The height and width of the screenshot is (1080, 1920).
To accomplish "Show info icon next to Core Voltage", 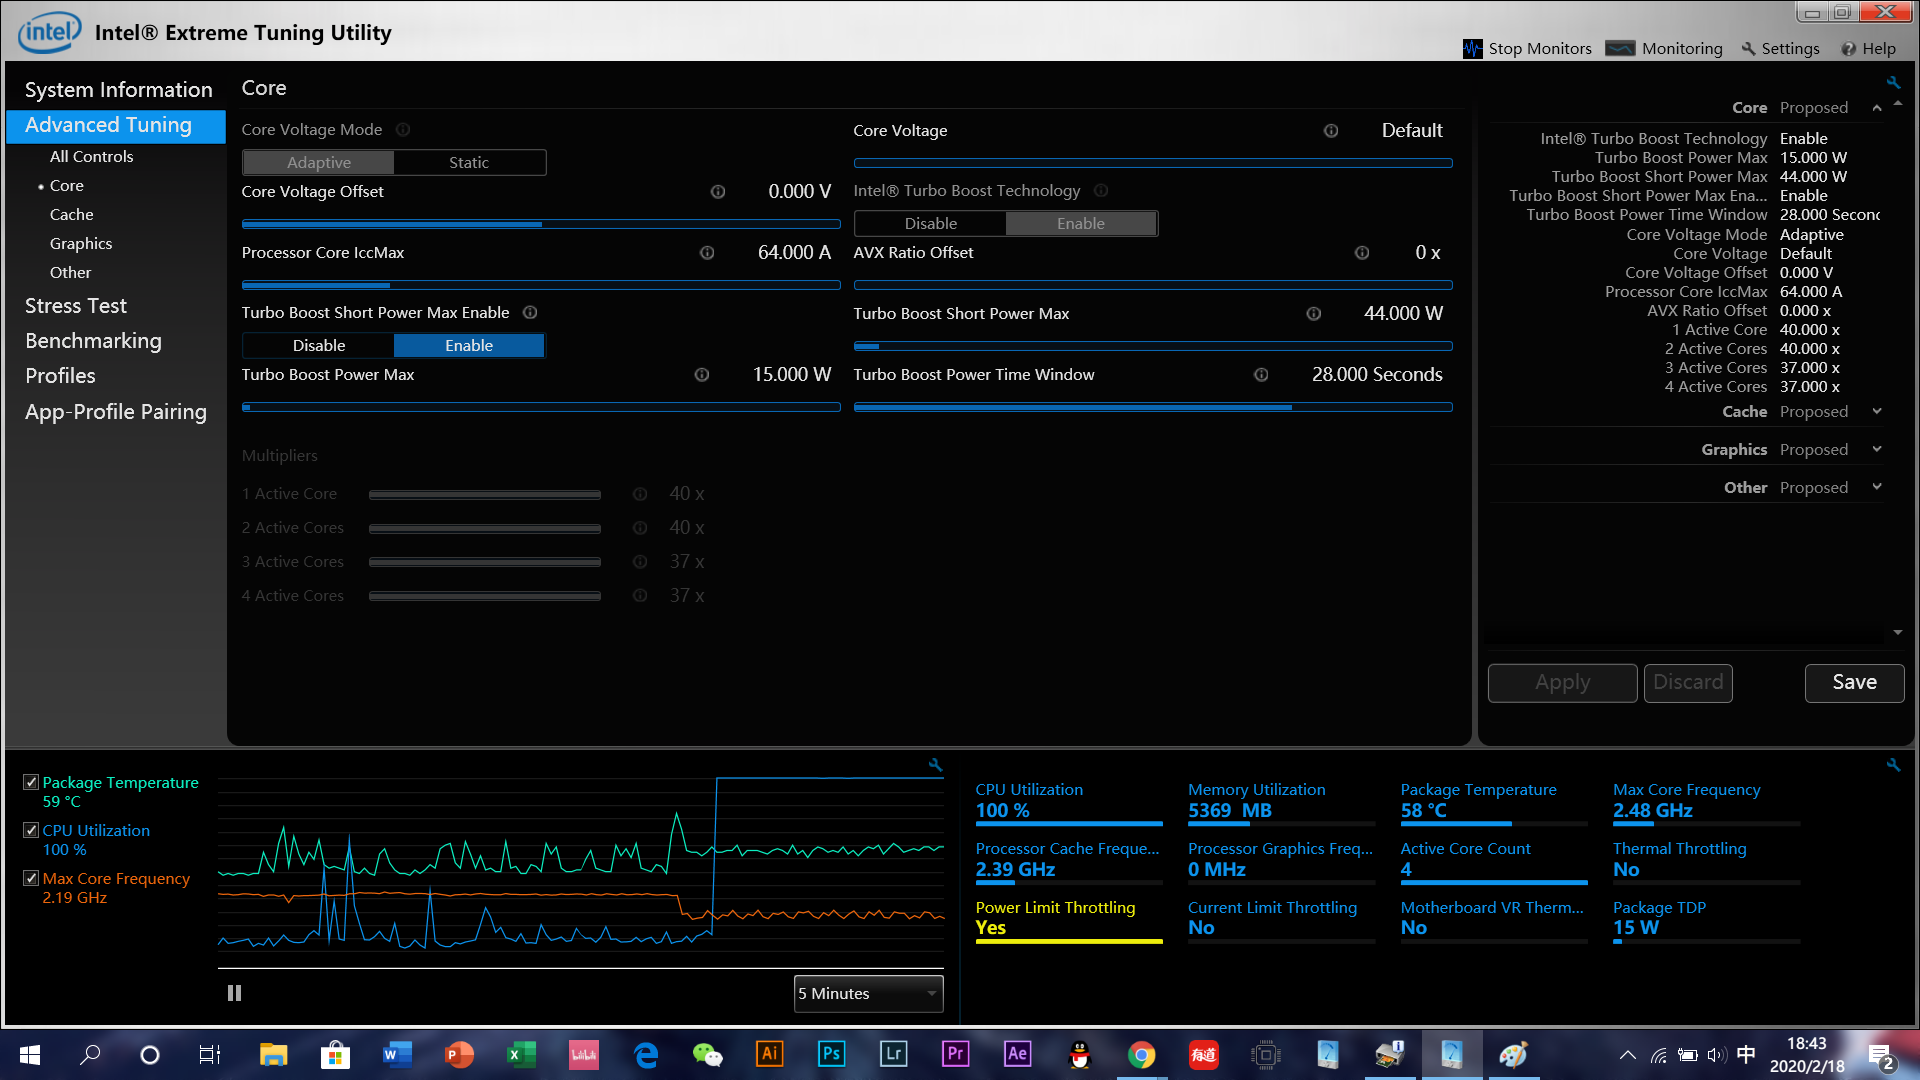I will 1331,131.
